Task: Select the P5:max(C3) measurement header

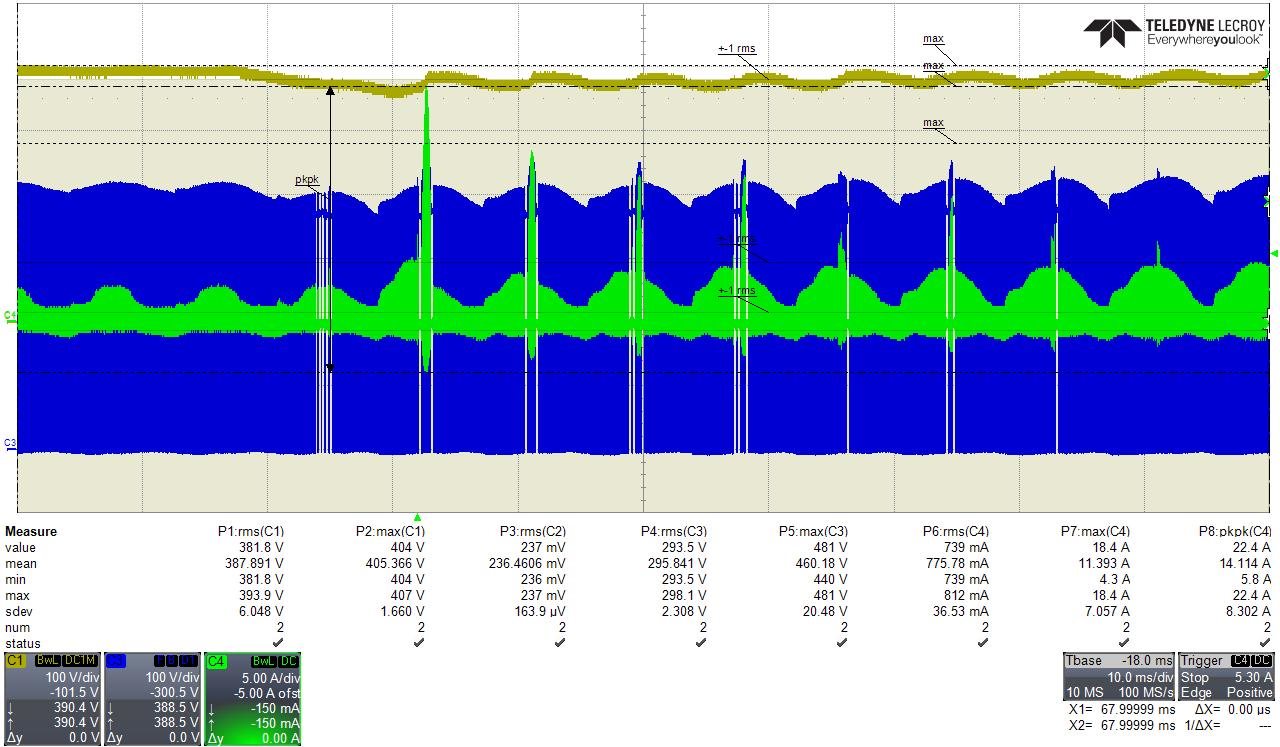Action: 813,531
